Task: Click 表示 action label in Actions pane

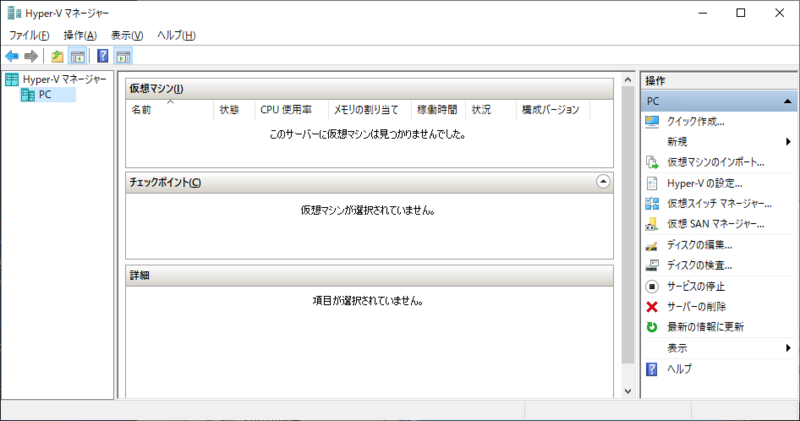Action: pos(677,348)
